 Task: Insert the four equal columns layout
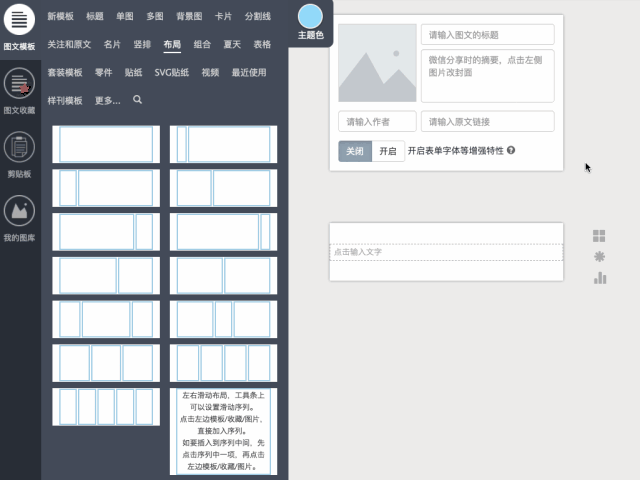coord(223,363)
